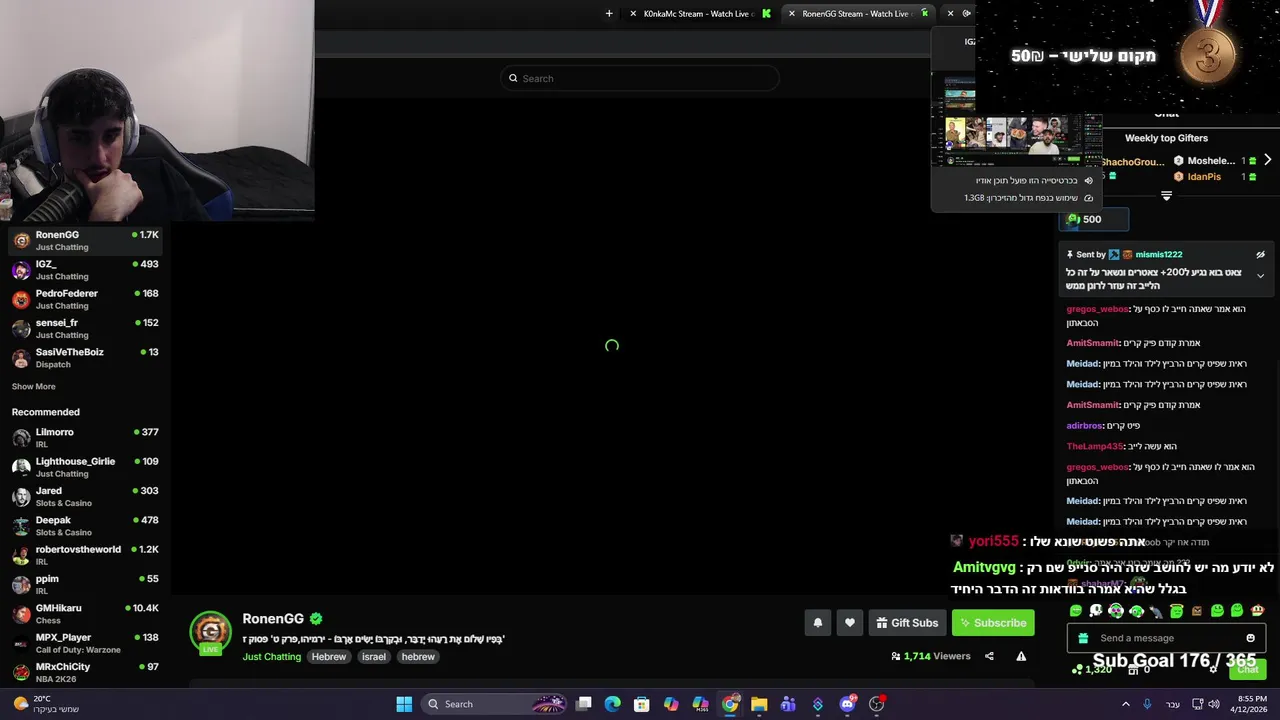This screenshot has width=1280, height=720.
Task: Open Microsoft Edge from taskbar
Action: (x=613, y=704)
